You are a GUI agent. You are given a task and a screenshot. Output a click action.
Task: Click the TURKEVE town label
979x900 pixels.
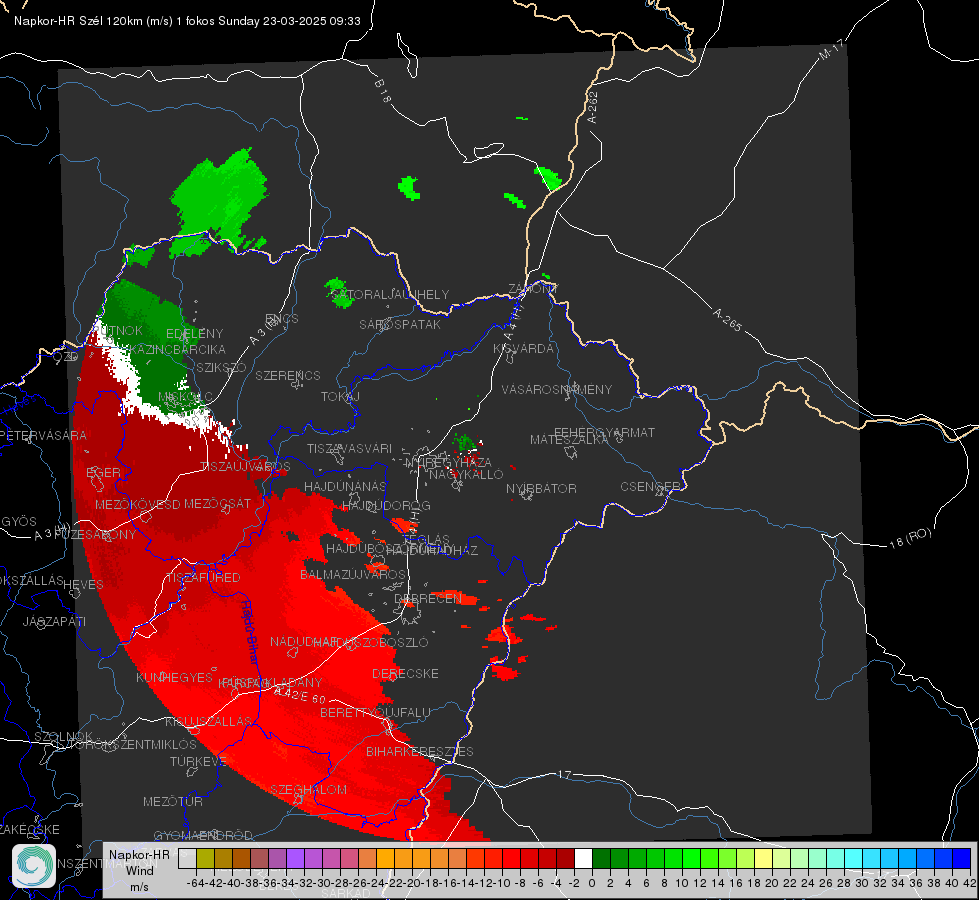click(x=198, y=761)
